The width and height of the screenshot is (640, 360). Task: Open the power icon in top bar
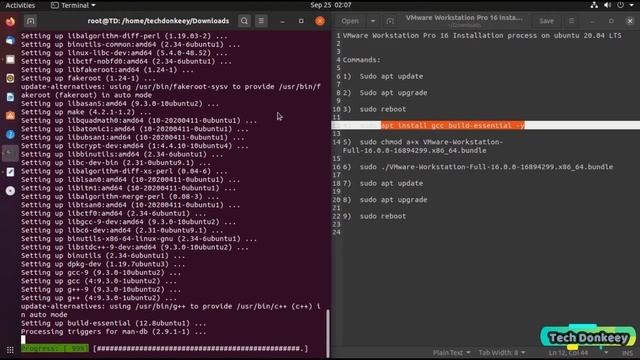click(620, 5)
